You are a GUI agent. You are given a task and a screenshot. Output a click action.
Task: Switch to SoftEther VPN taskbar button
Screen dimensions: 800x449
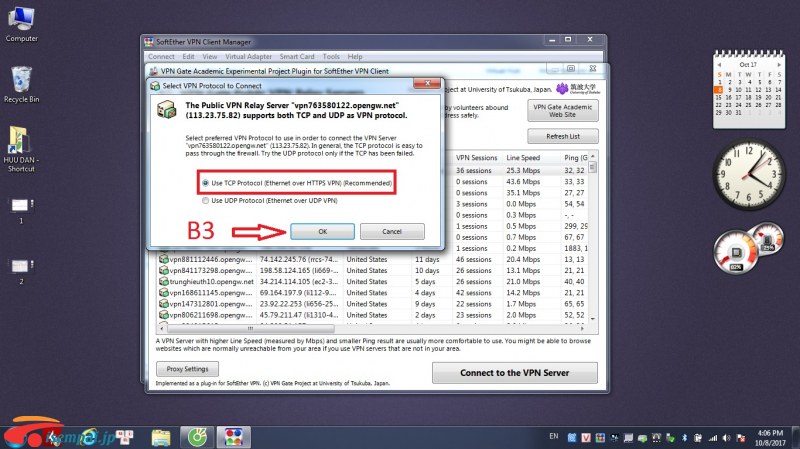pyautogui.click(x=234, y=437)
